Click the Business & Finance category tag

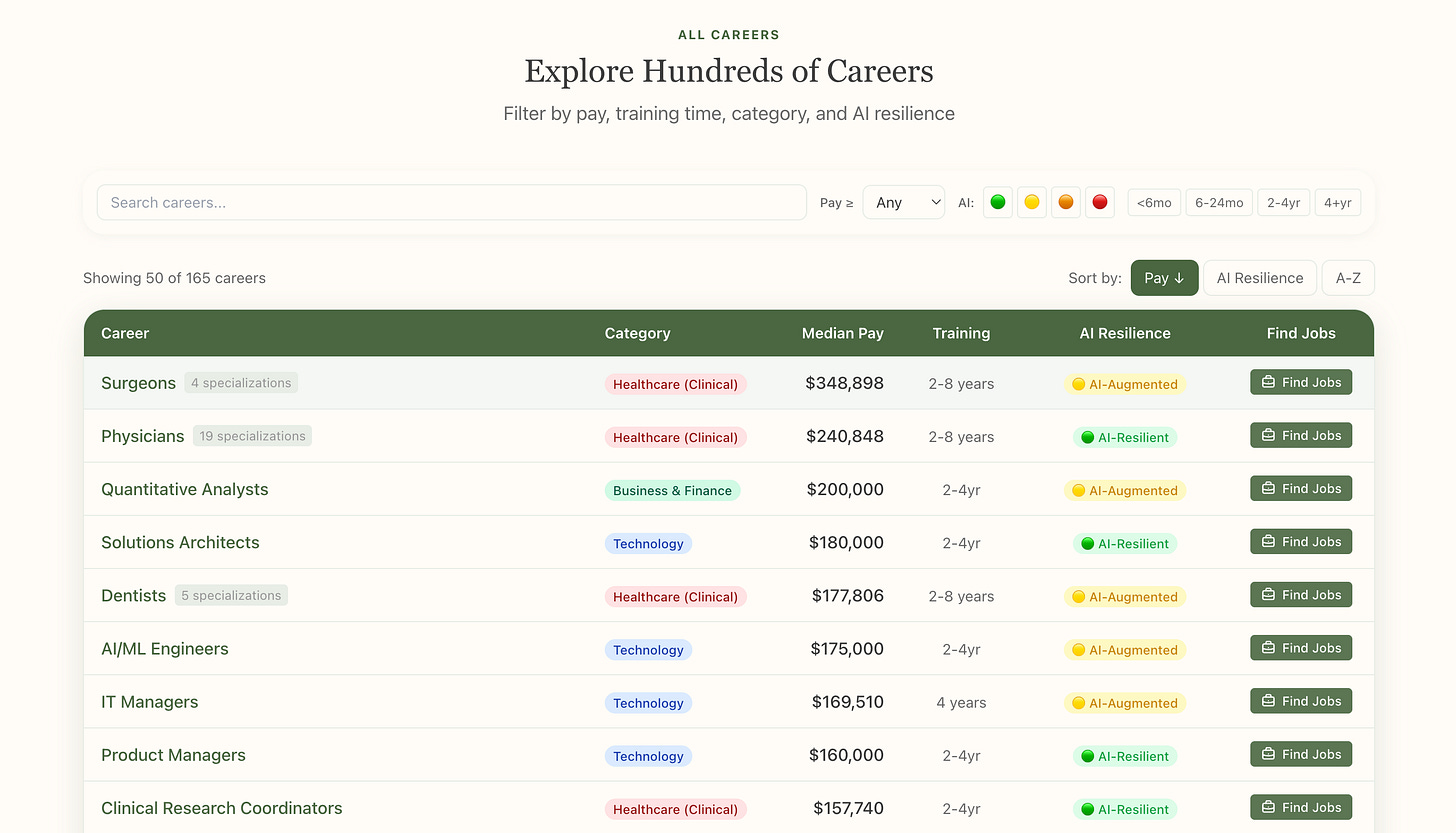tap(672, 490)
